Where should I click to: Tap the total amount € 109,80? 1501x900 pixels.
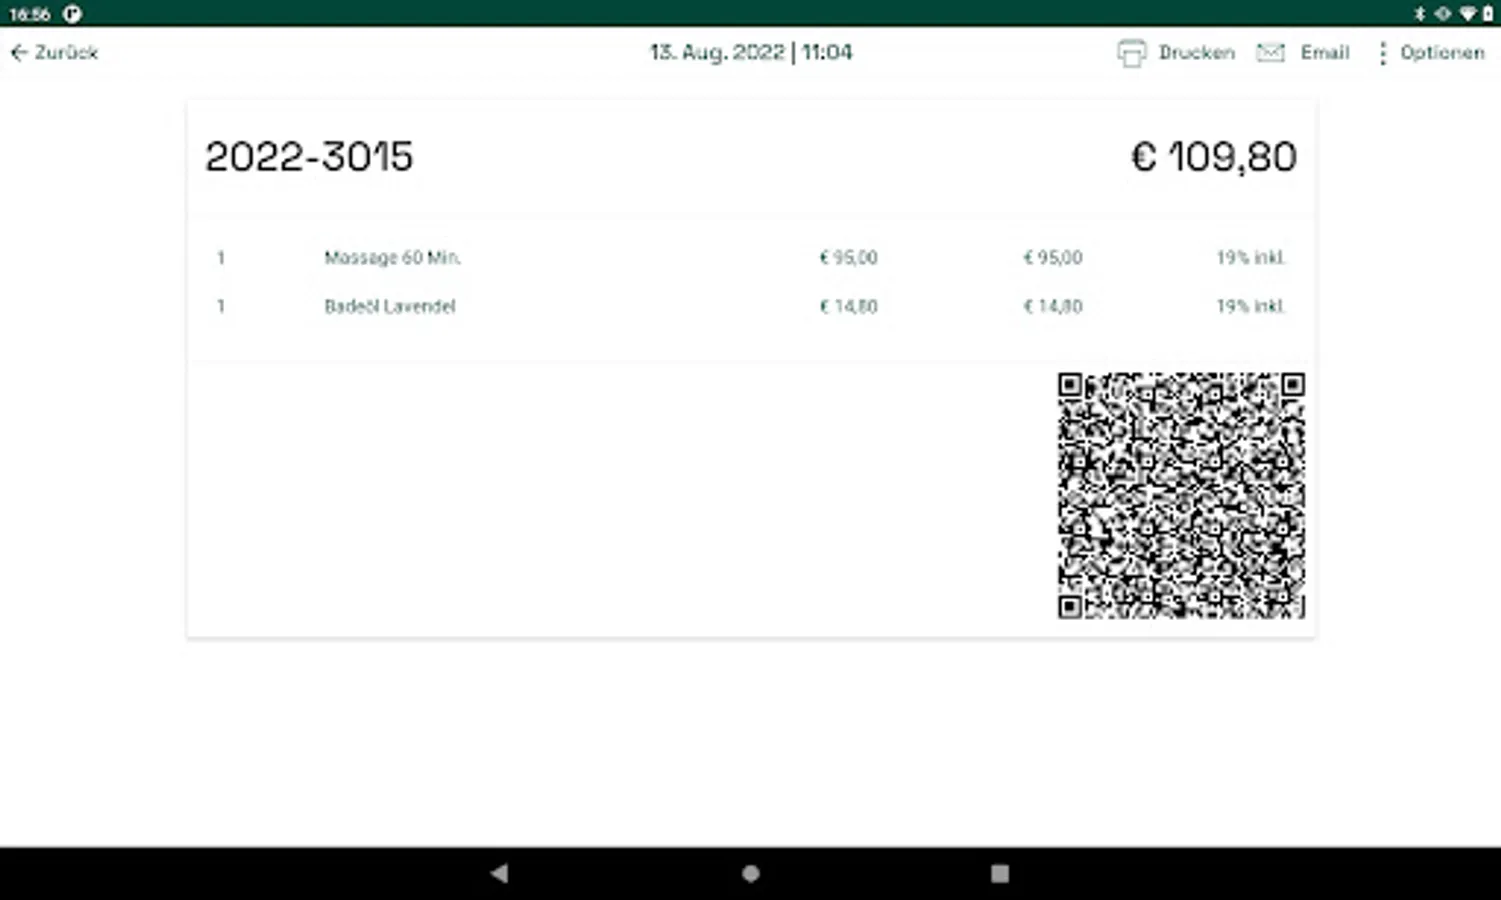[1214, 157]
